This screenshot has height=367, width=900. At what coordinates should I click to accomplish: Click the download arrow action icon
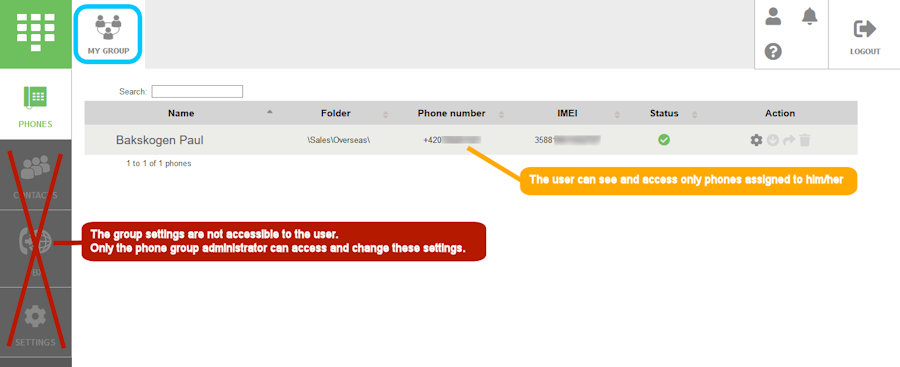pyautogui.click(x=773, y=140)
